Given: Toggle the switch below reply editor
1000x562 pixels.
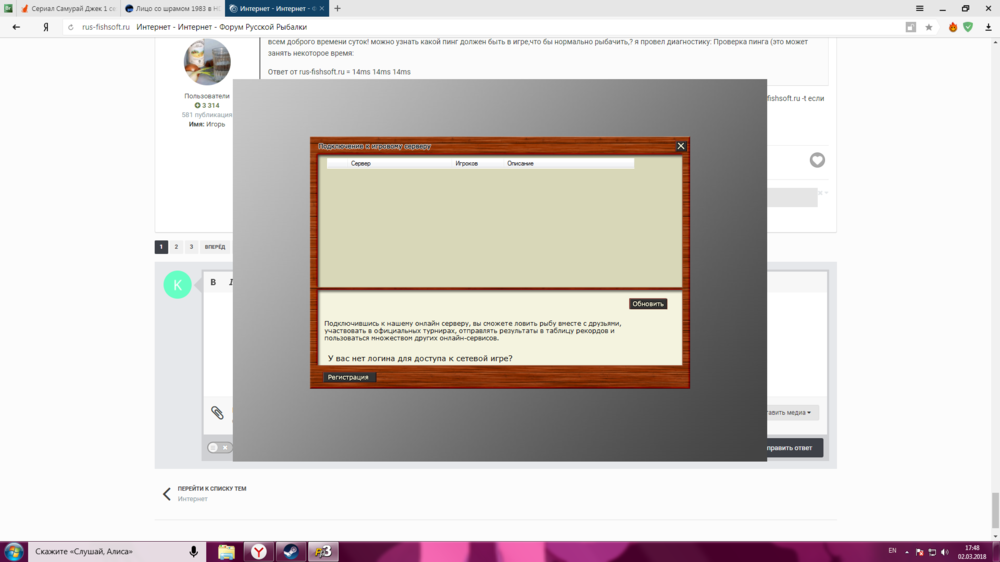Looking at the screenshot, I should [219, 447].
